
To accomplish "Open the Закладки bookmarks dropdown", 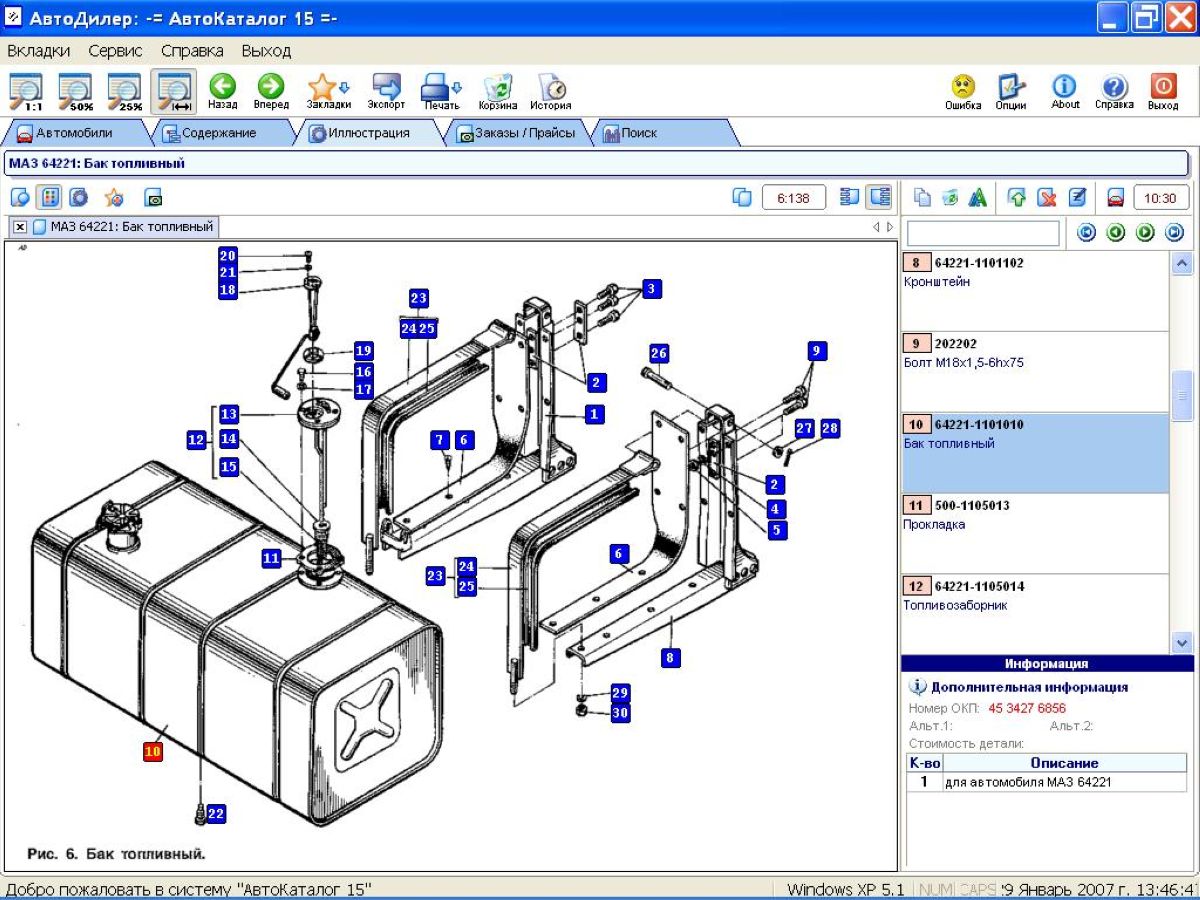I will coord(328,91).
